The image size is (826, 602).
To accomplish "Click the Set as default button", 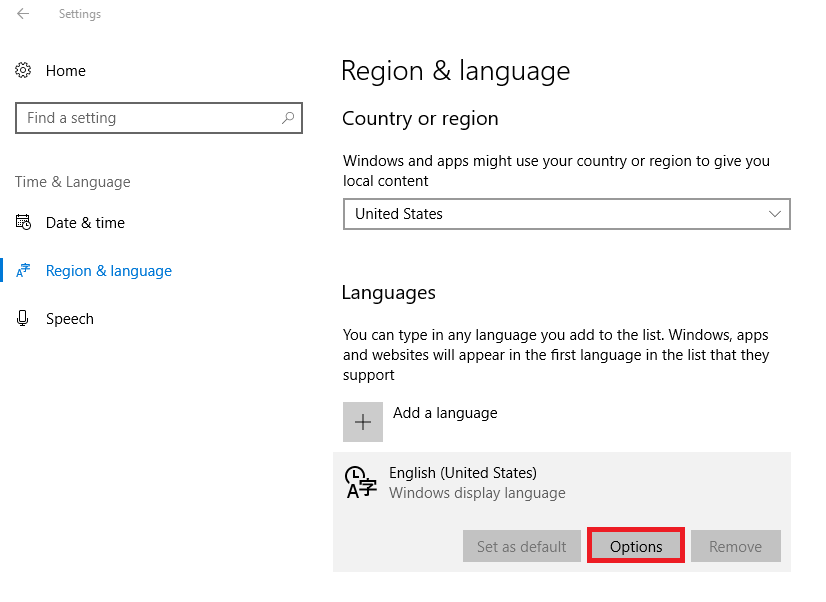I will [522, 547].
